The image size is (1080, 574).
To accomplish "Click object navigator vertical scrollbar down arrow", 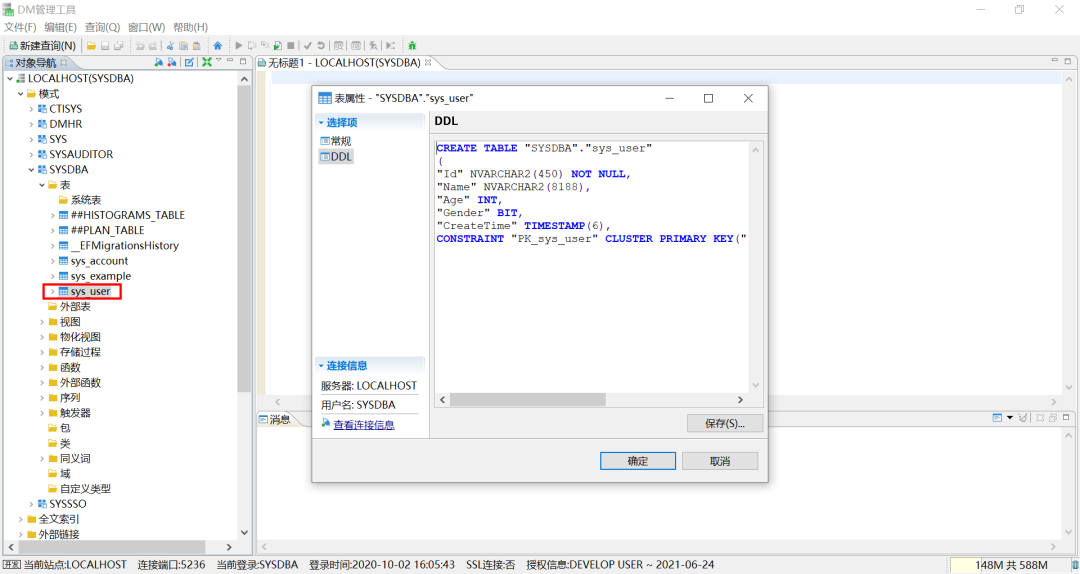I will [244, 533].
